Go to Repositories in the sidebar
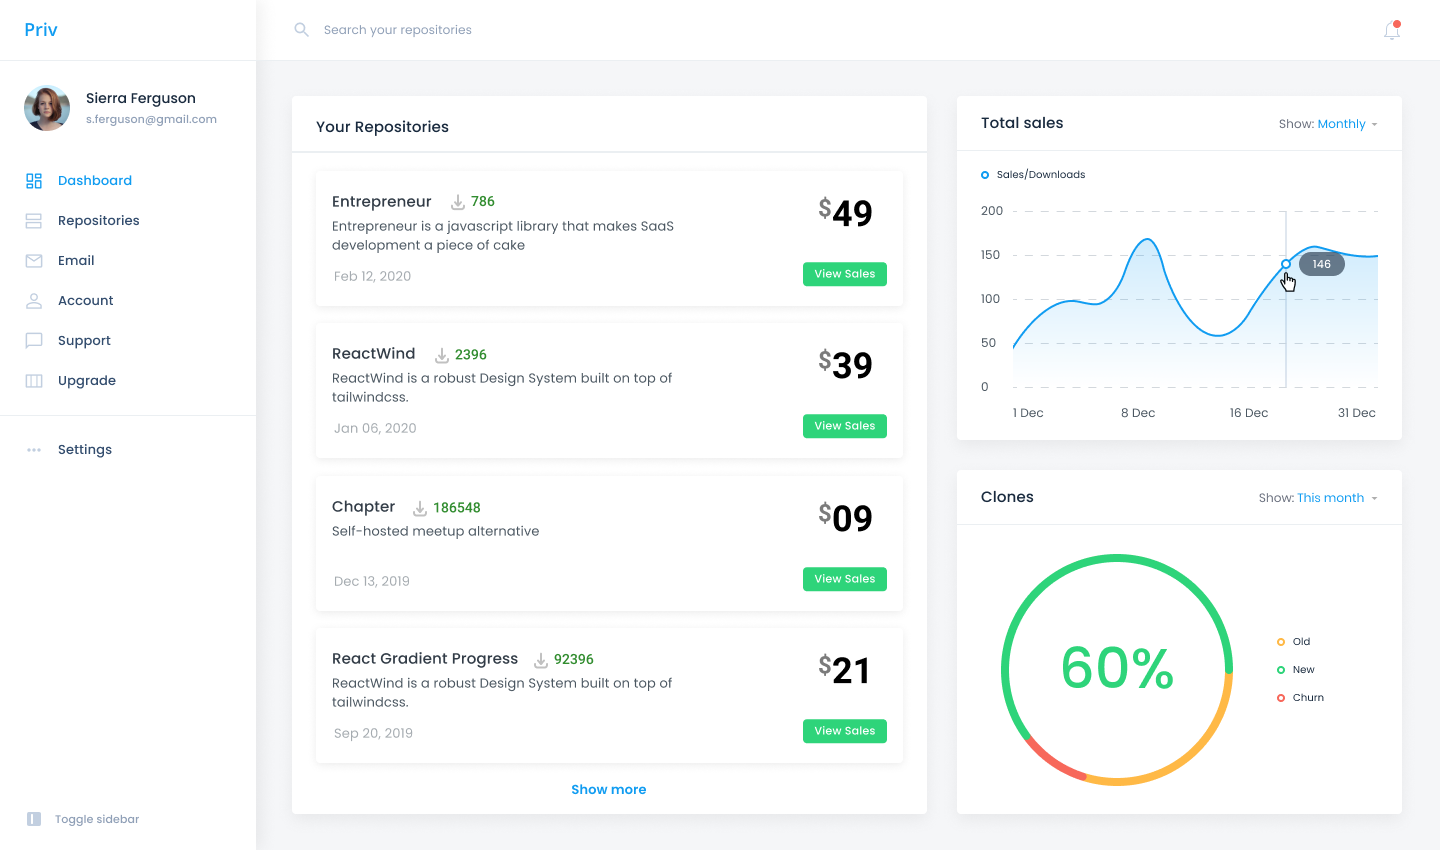1440x850 pixels. 99,221
